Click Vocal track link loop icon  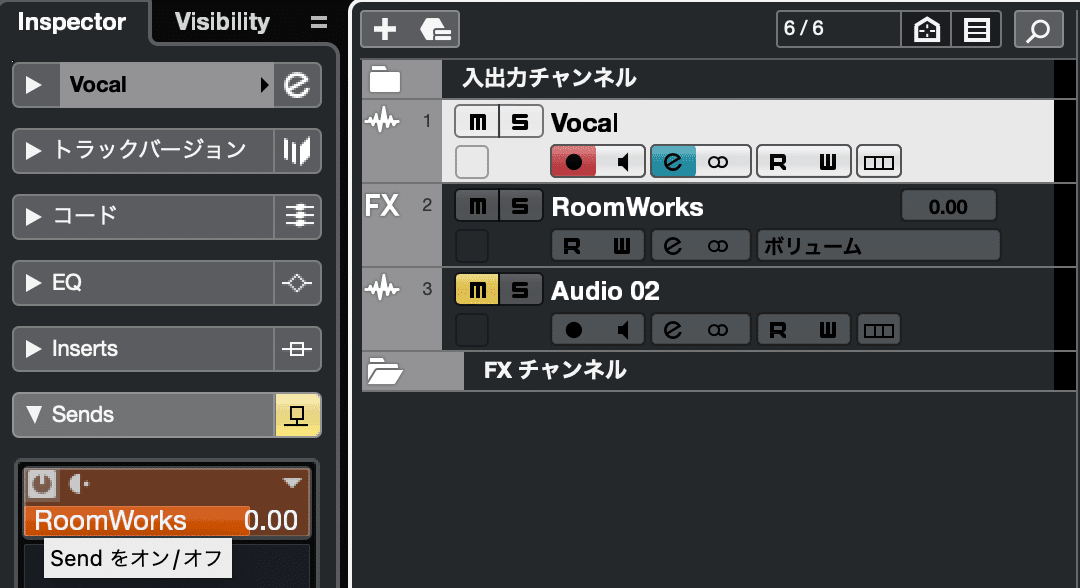coord(718,162)
